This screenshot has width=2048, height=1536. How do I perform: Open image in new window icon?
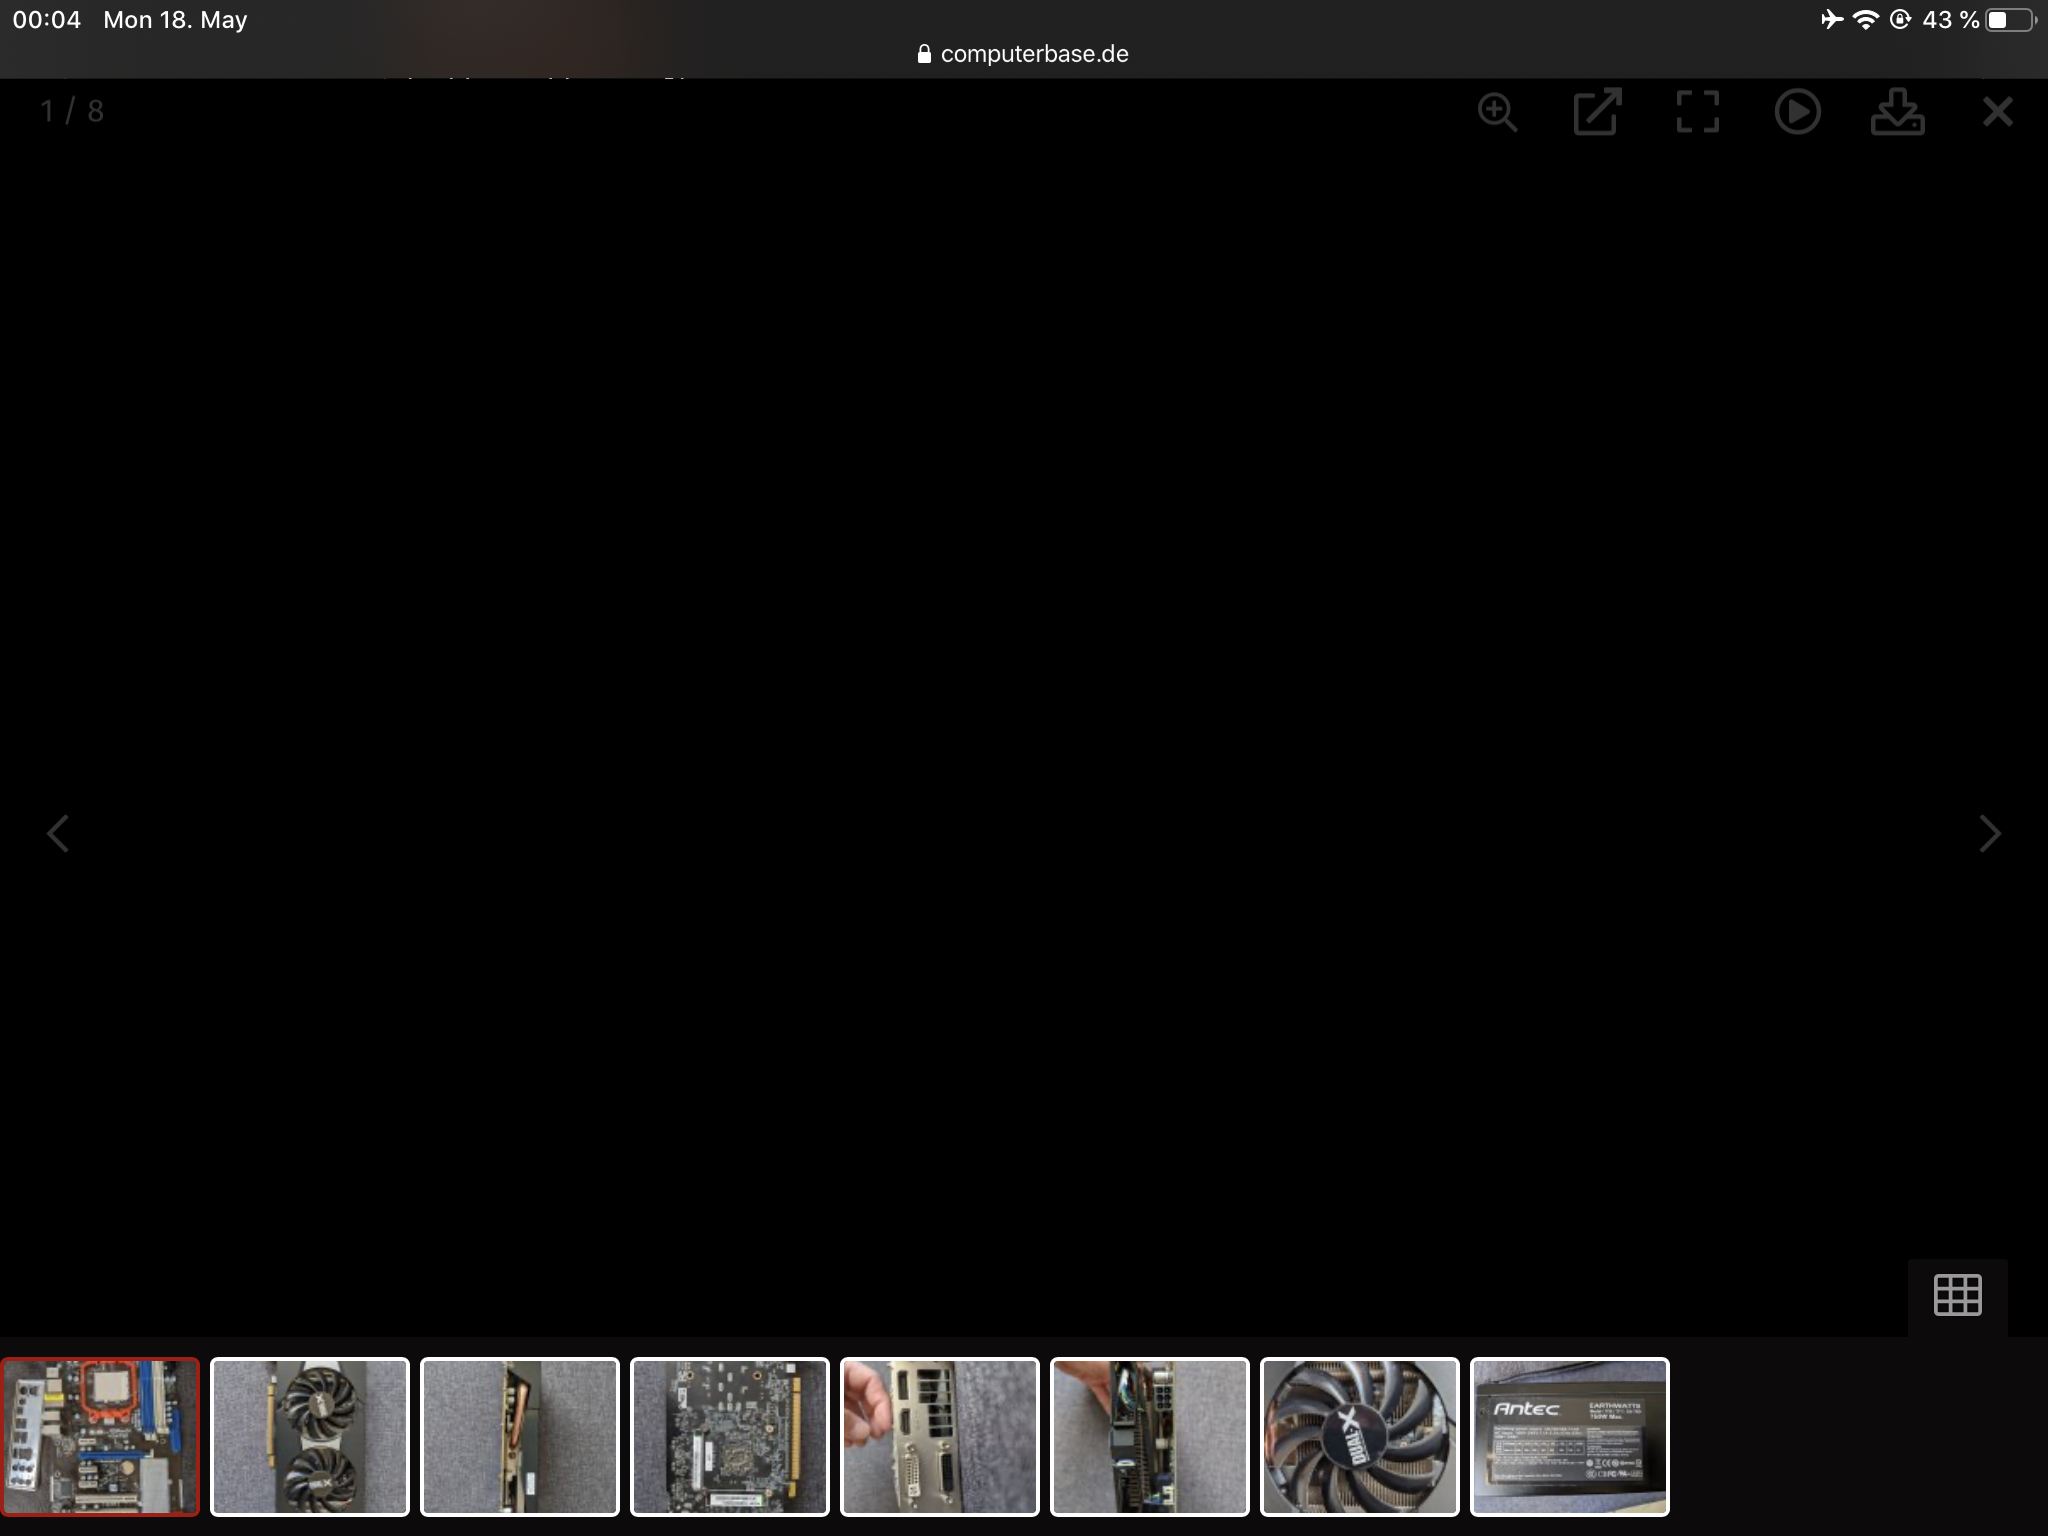tap(1597, 112)
